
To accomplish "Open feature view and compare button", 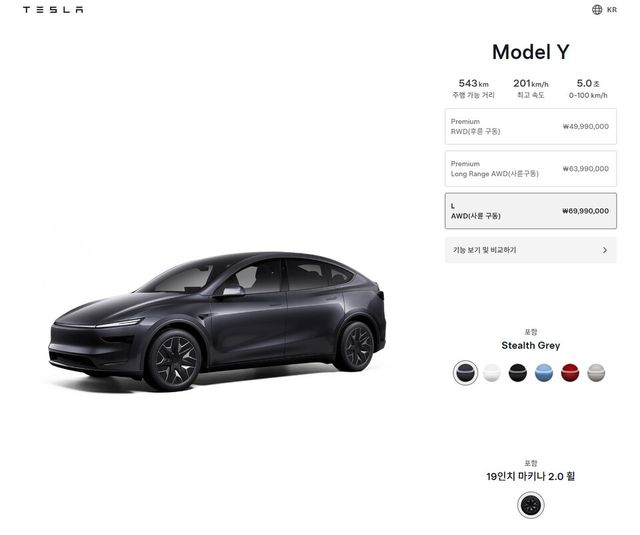I will point(531,250).
